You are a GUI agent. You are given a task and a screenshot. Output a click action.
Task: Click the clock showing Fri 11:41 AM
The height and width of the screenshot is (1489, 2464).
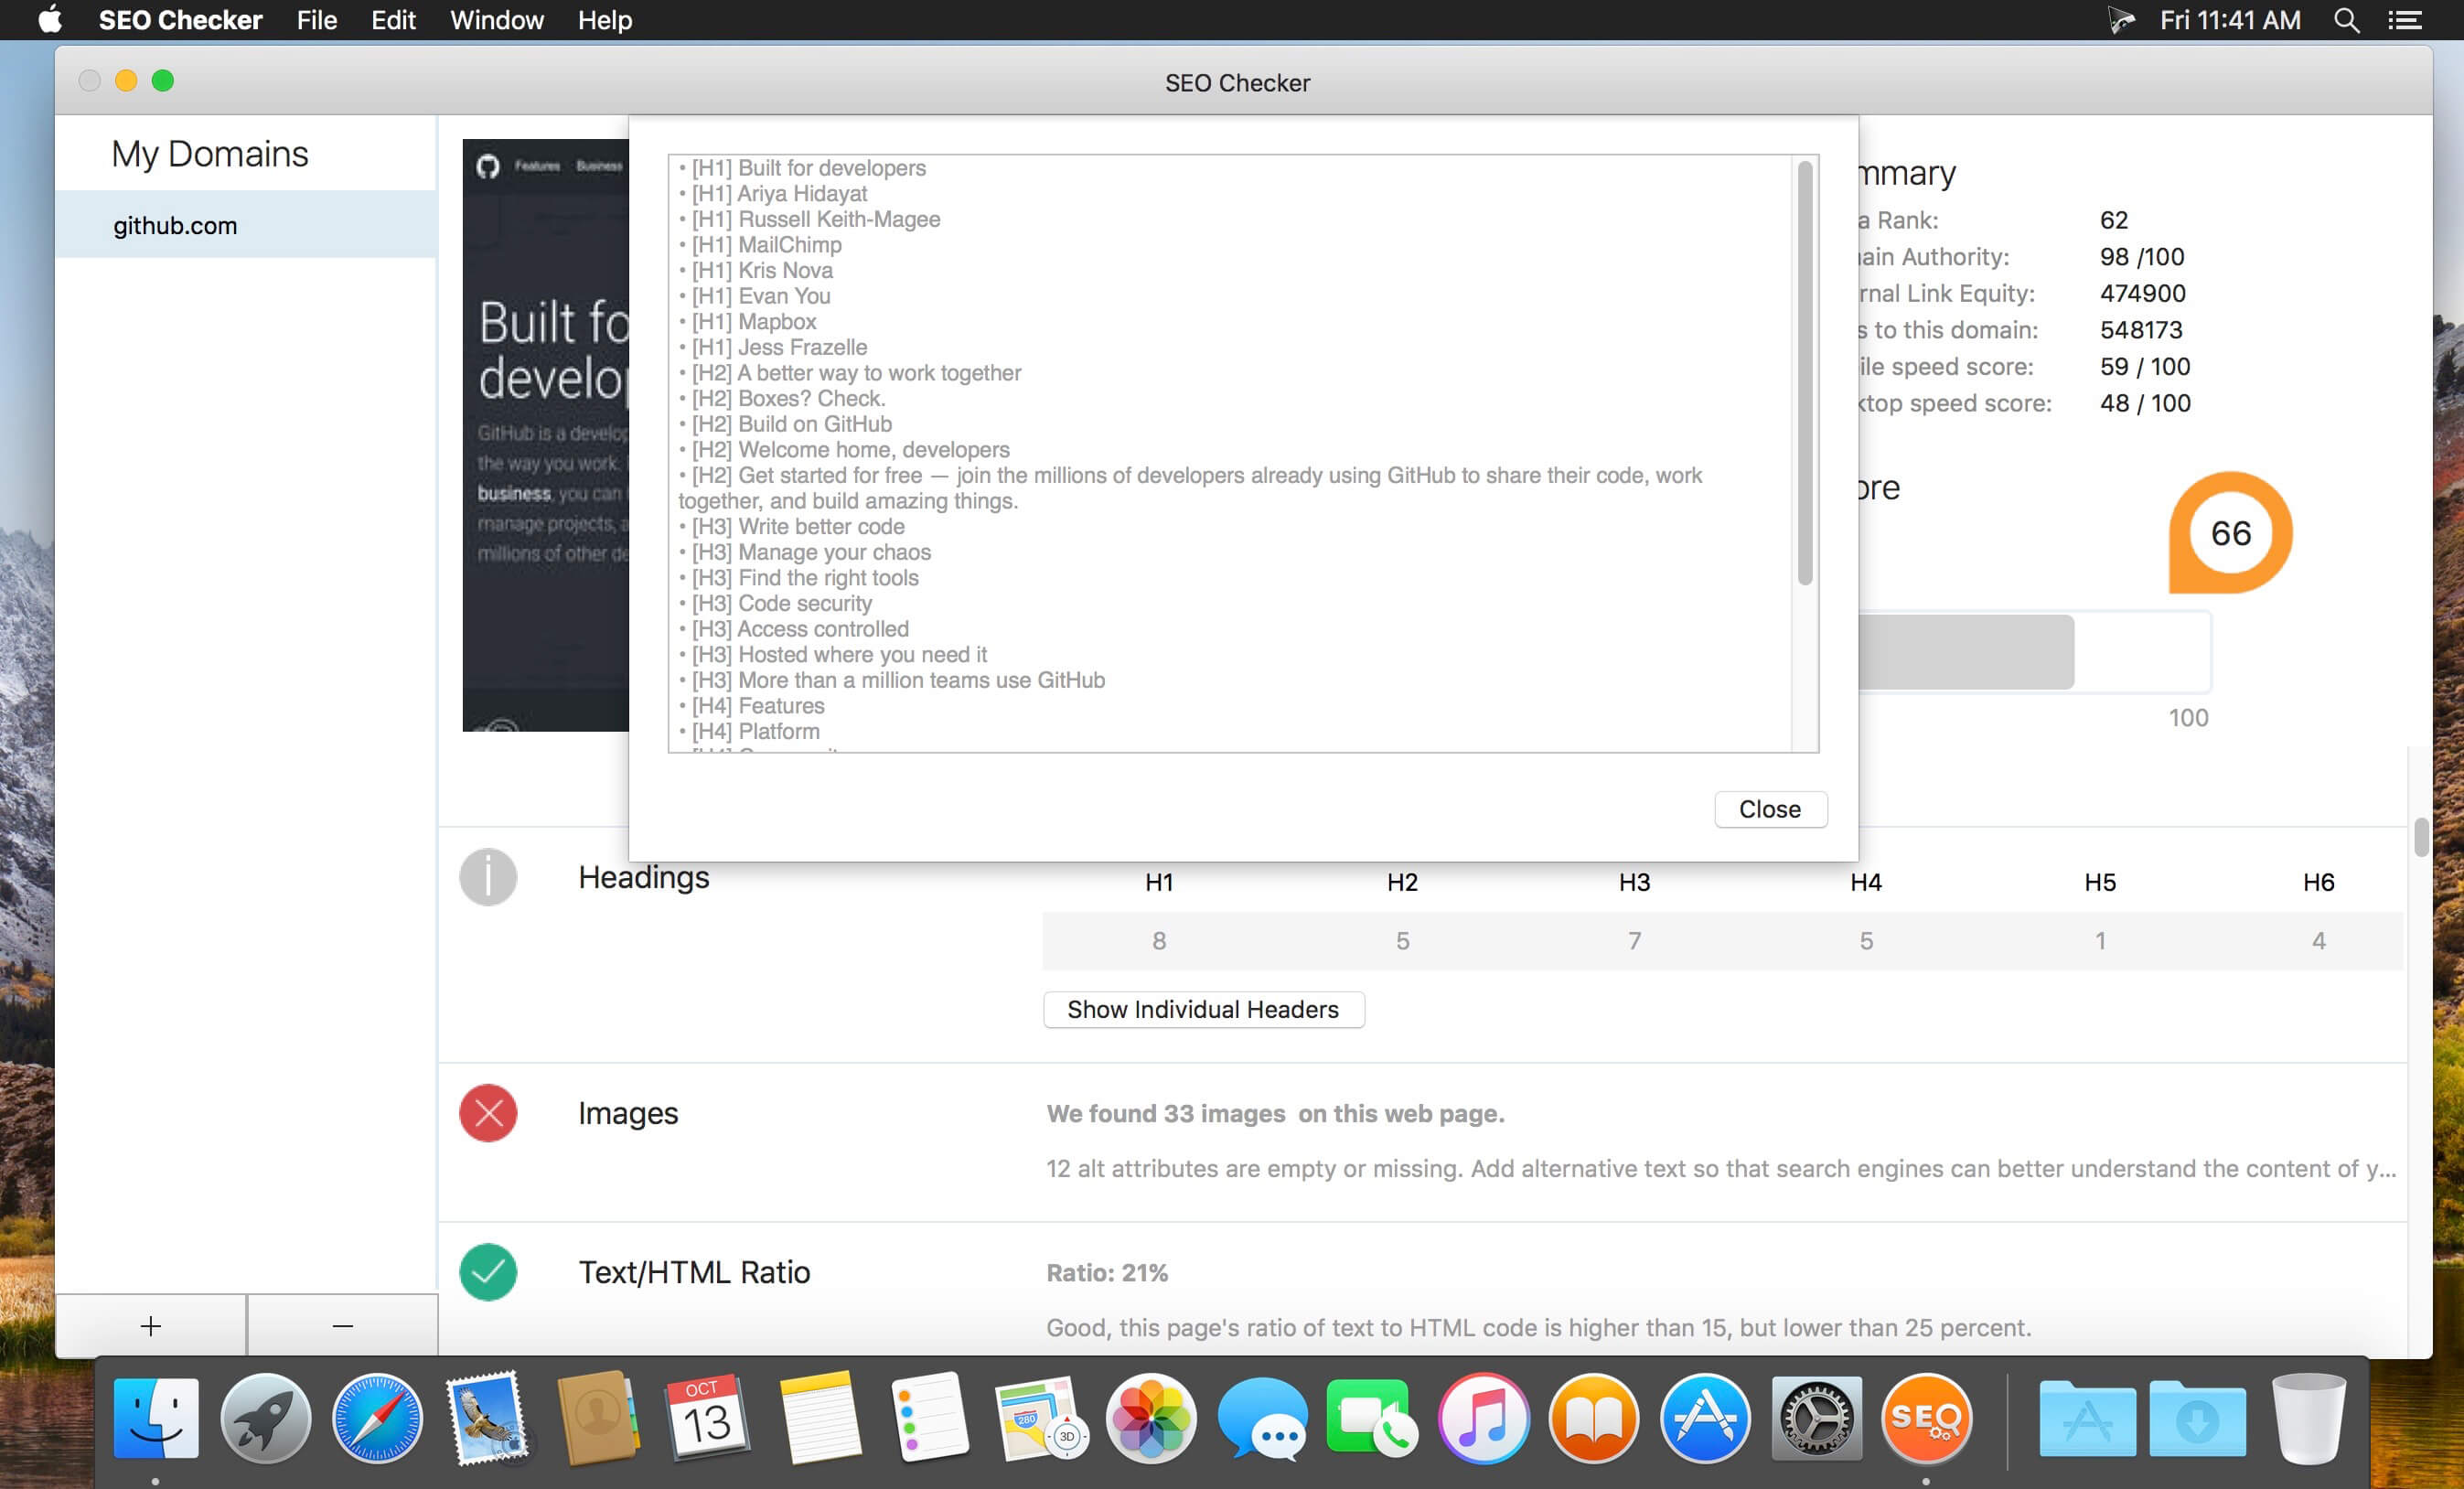coord(2230,20)
